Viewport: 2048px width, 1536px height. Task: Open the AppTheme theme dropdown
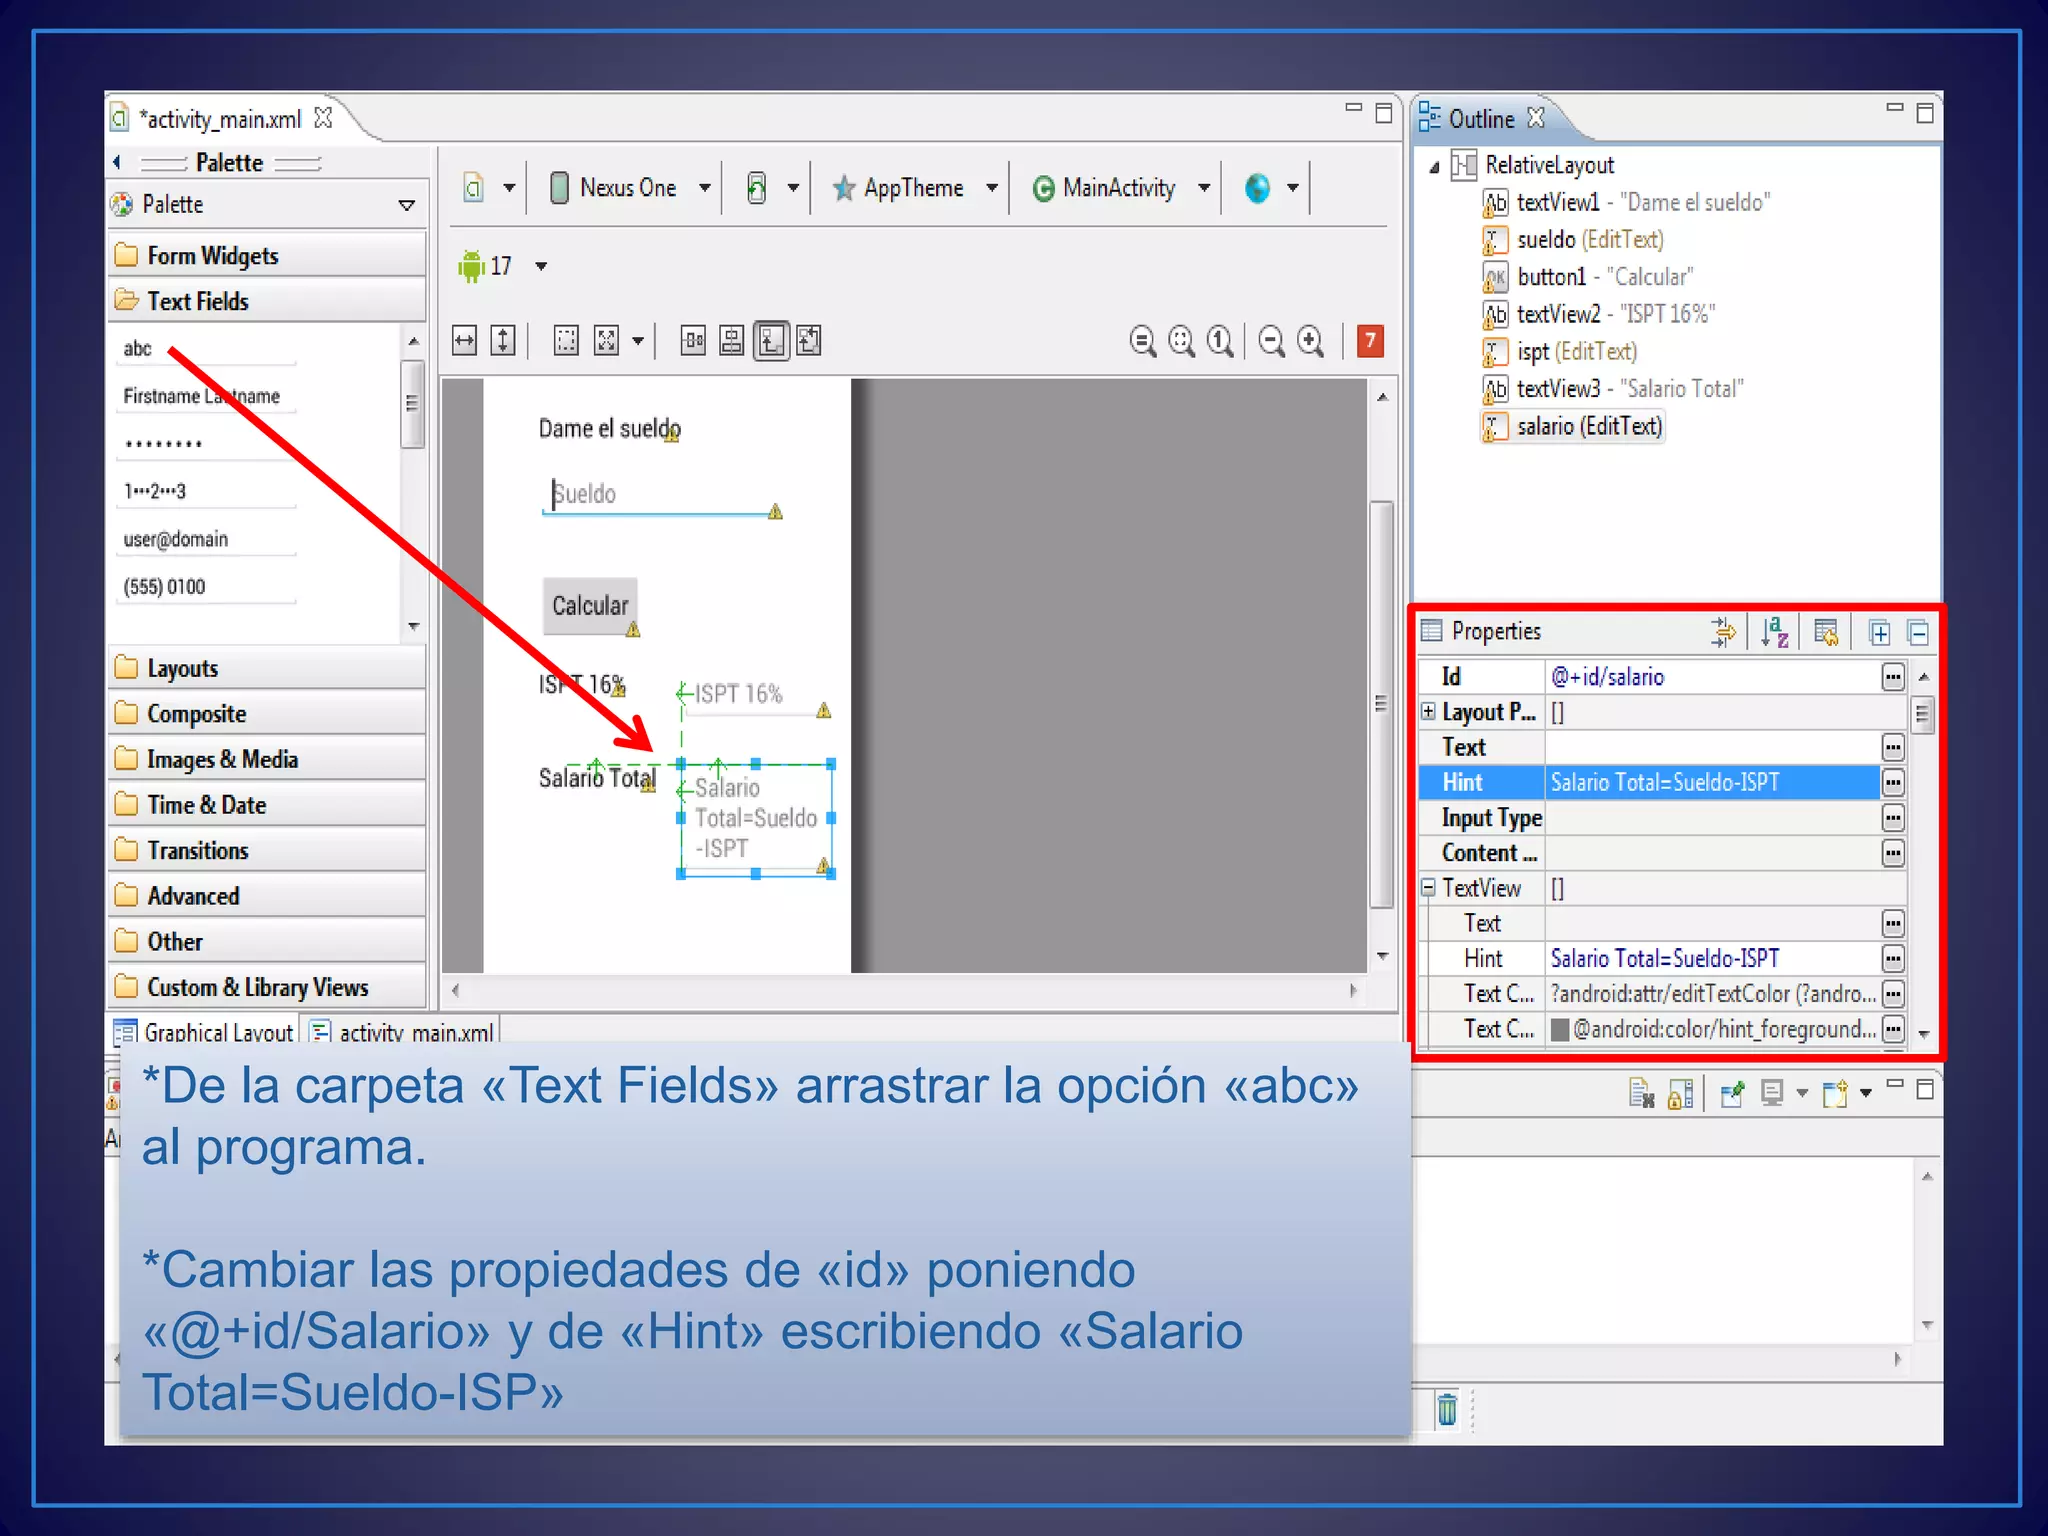pyautogui.click(x=992, y=188)
